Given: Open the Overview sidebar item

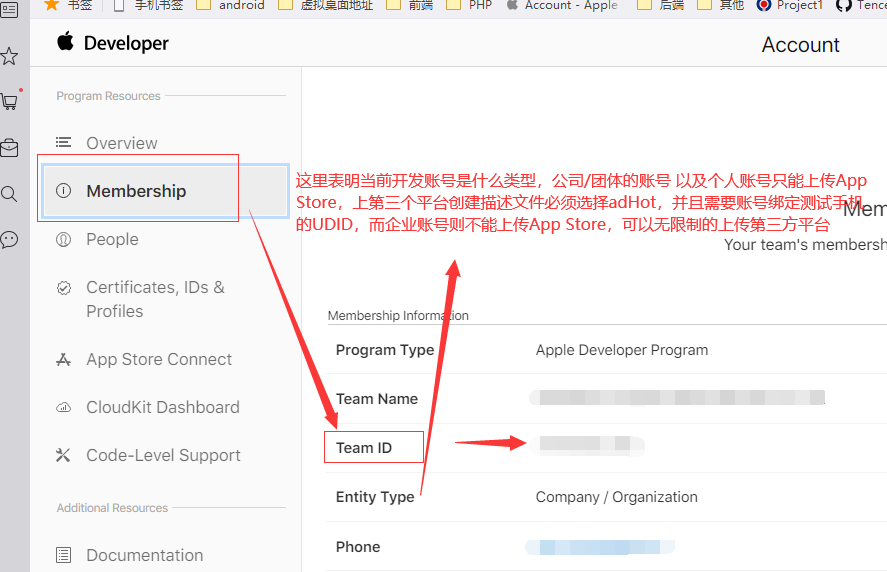Looking at the screenshot, I should point(122,143).
